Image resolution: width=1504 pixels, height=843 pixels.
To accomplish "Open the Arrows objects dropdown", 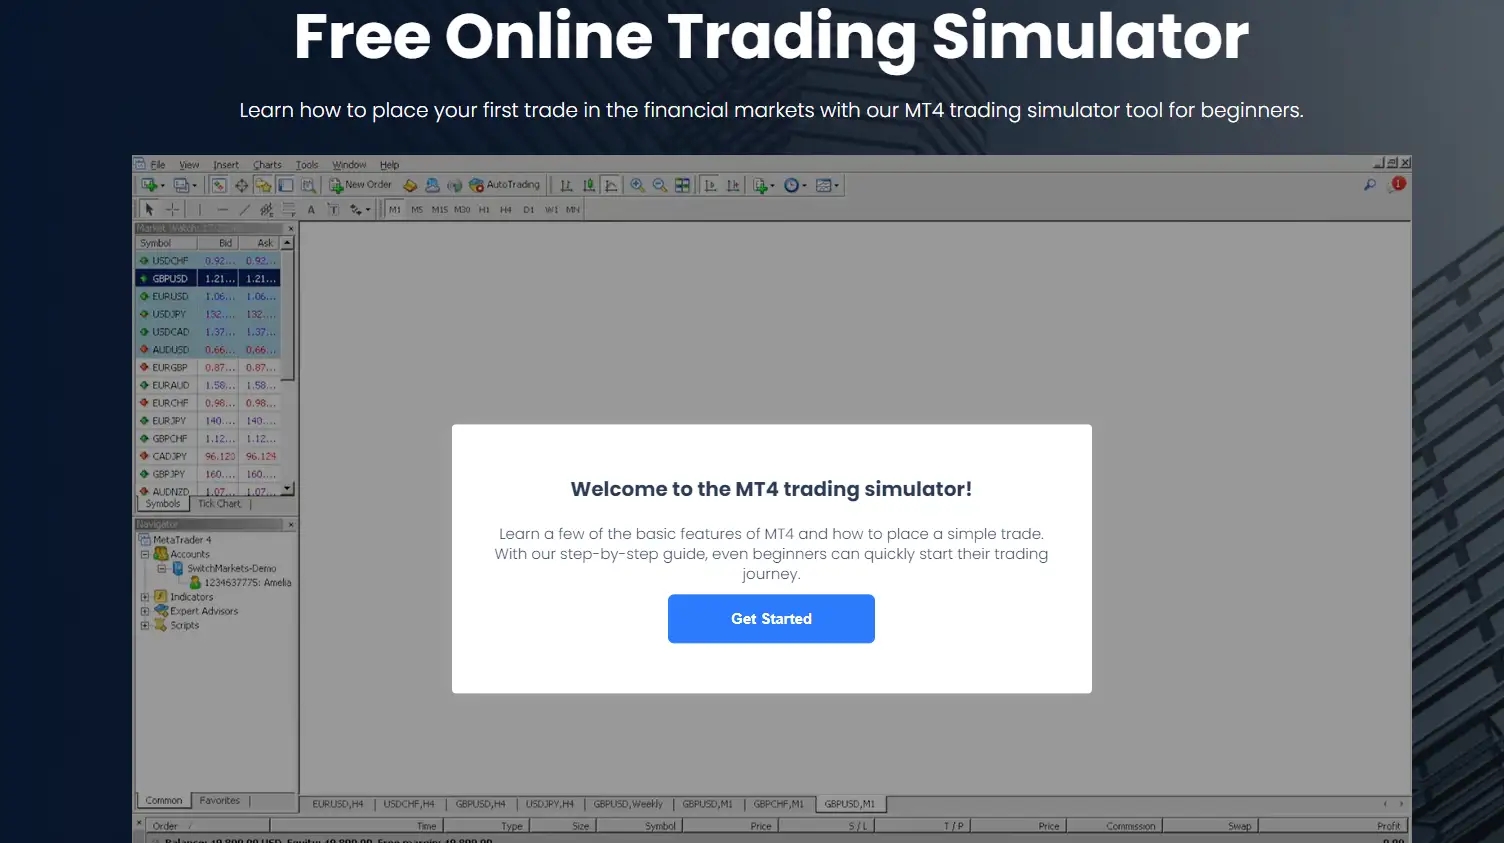I will coord(359,209).
